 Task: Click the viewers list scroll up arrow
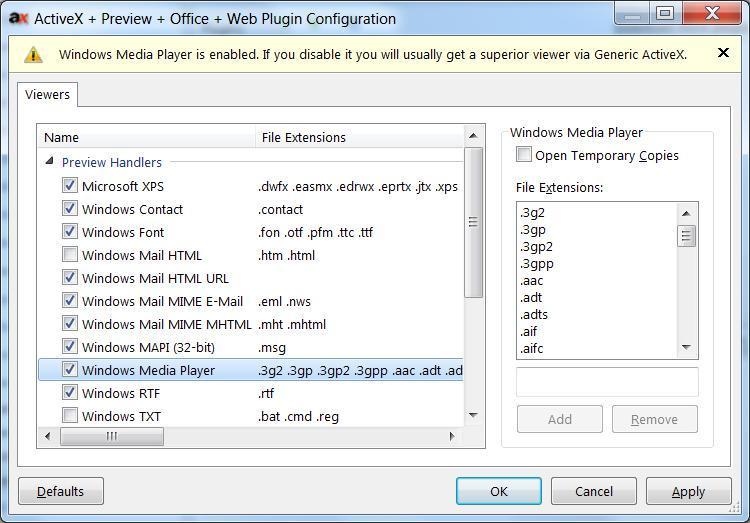(473, 136)
